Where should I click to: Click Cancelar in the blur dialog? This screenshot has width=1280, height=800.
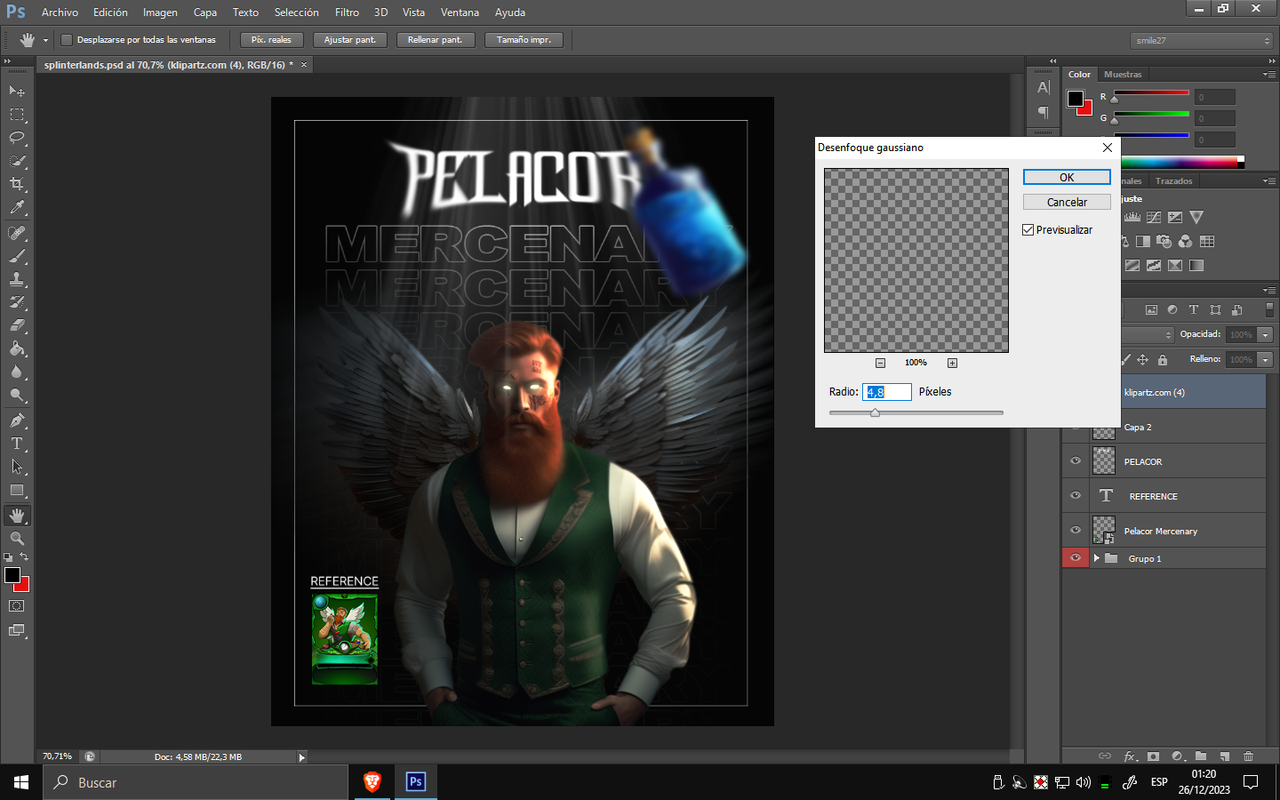(x=1067, y=202)
